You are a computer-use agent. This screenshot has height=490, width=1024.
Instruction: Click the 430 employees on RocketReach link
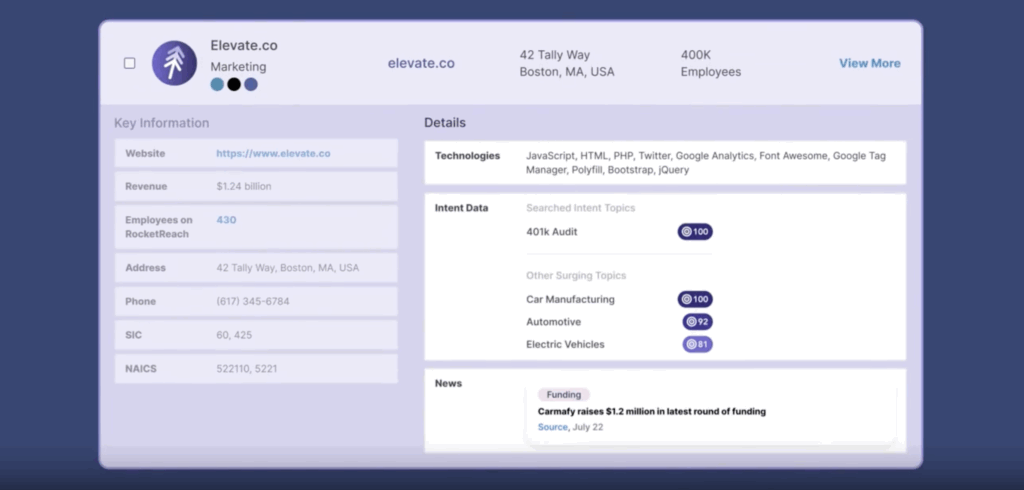226,220
